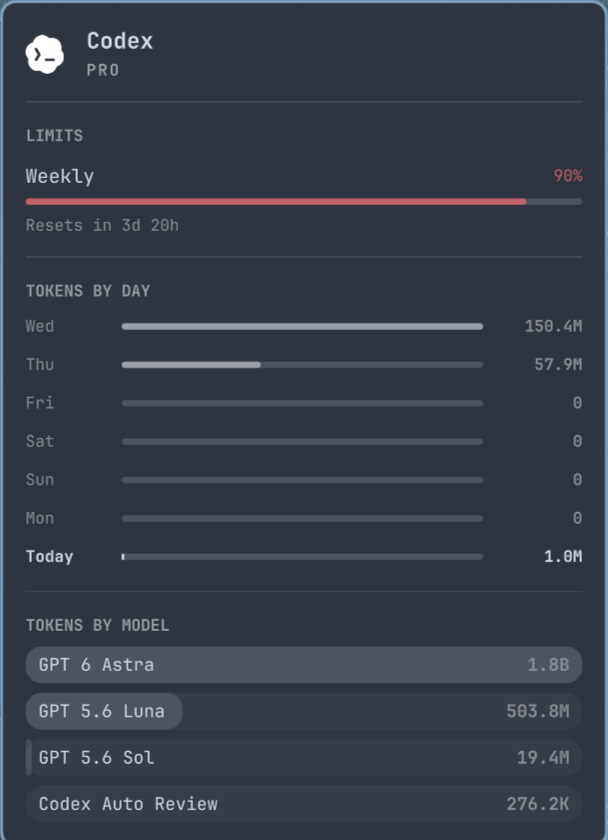Select the Codex Auto Review row

point(304,804)
